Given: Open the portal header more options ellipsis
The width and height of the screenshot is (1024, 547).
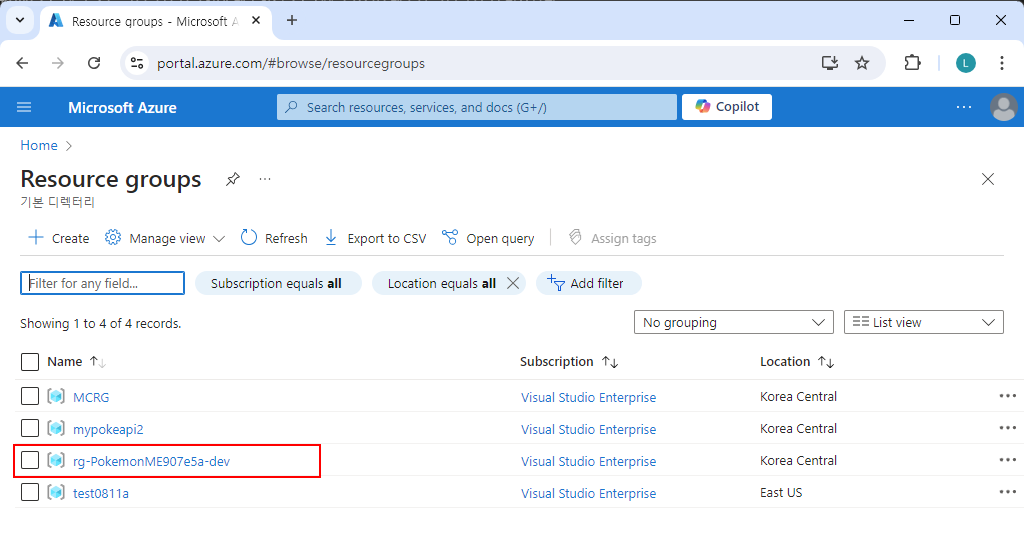Looking at the screenshot, I should (x=964, y=107).
